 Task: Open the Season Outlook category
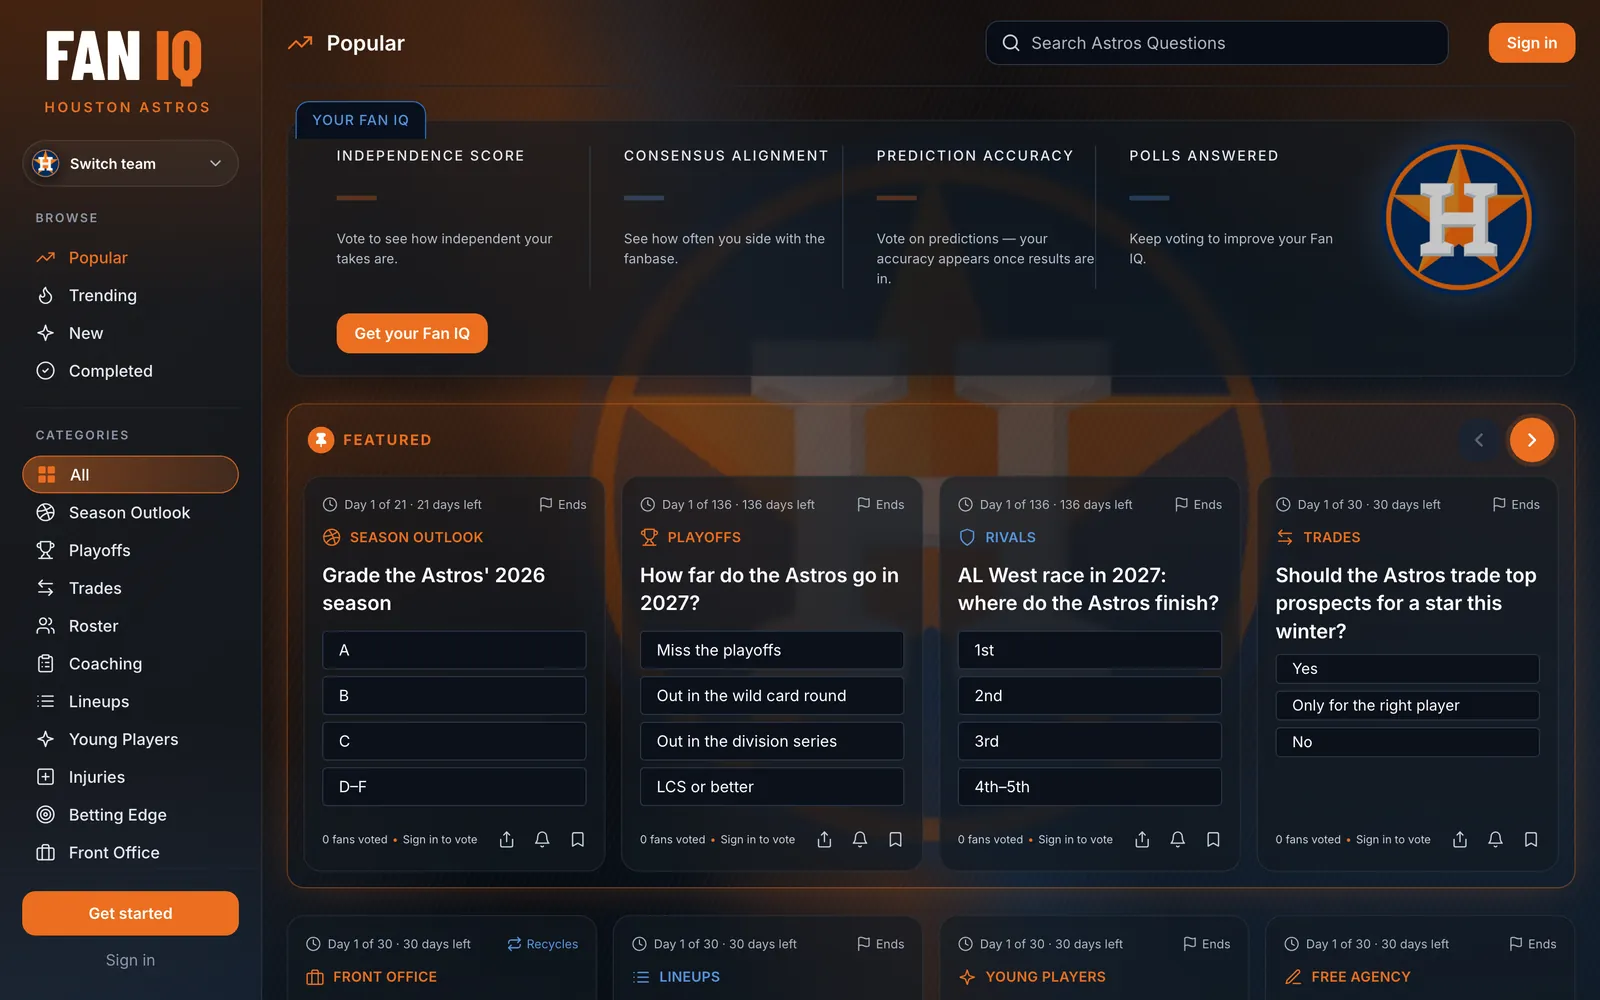(x=130, y=513)
